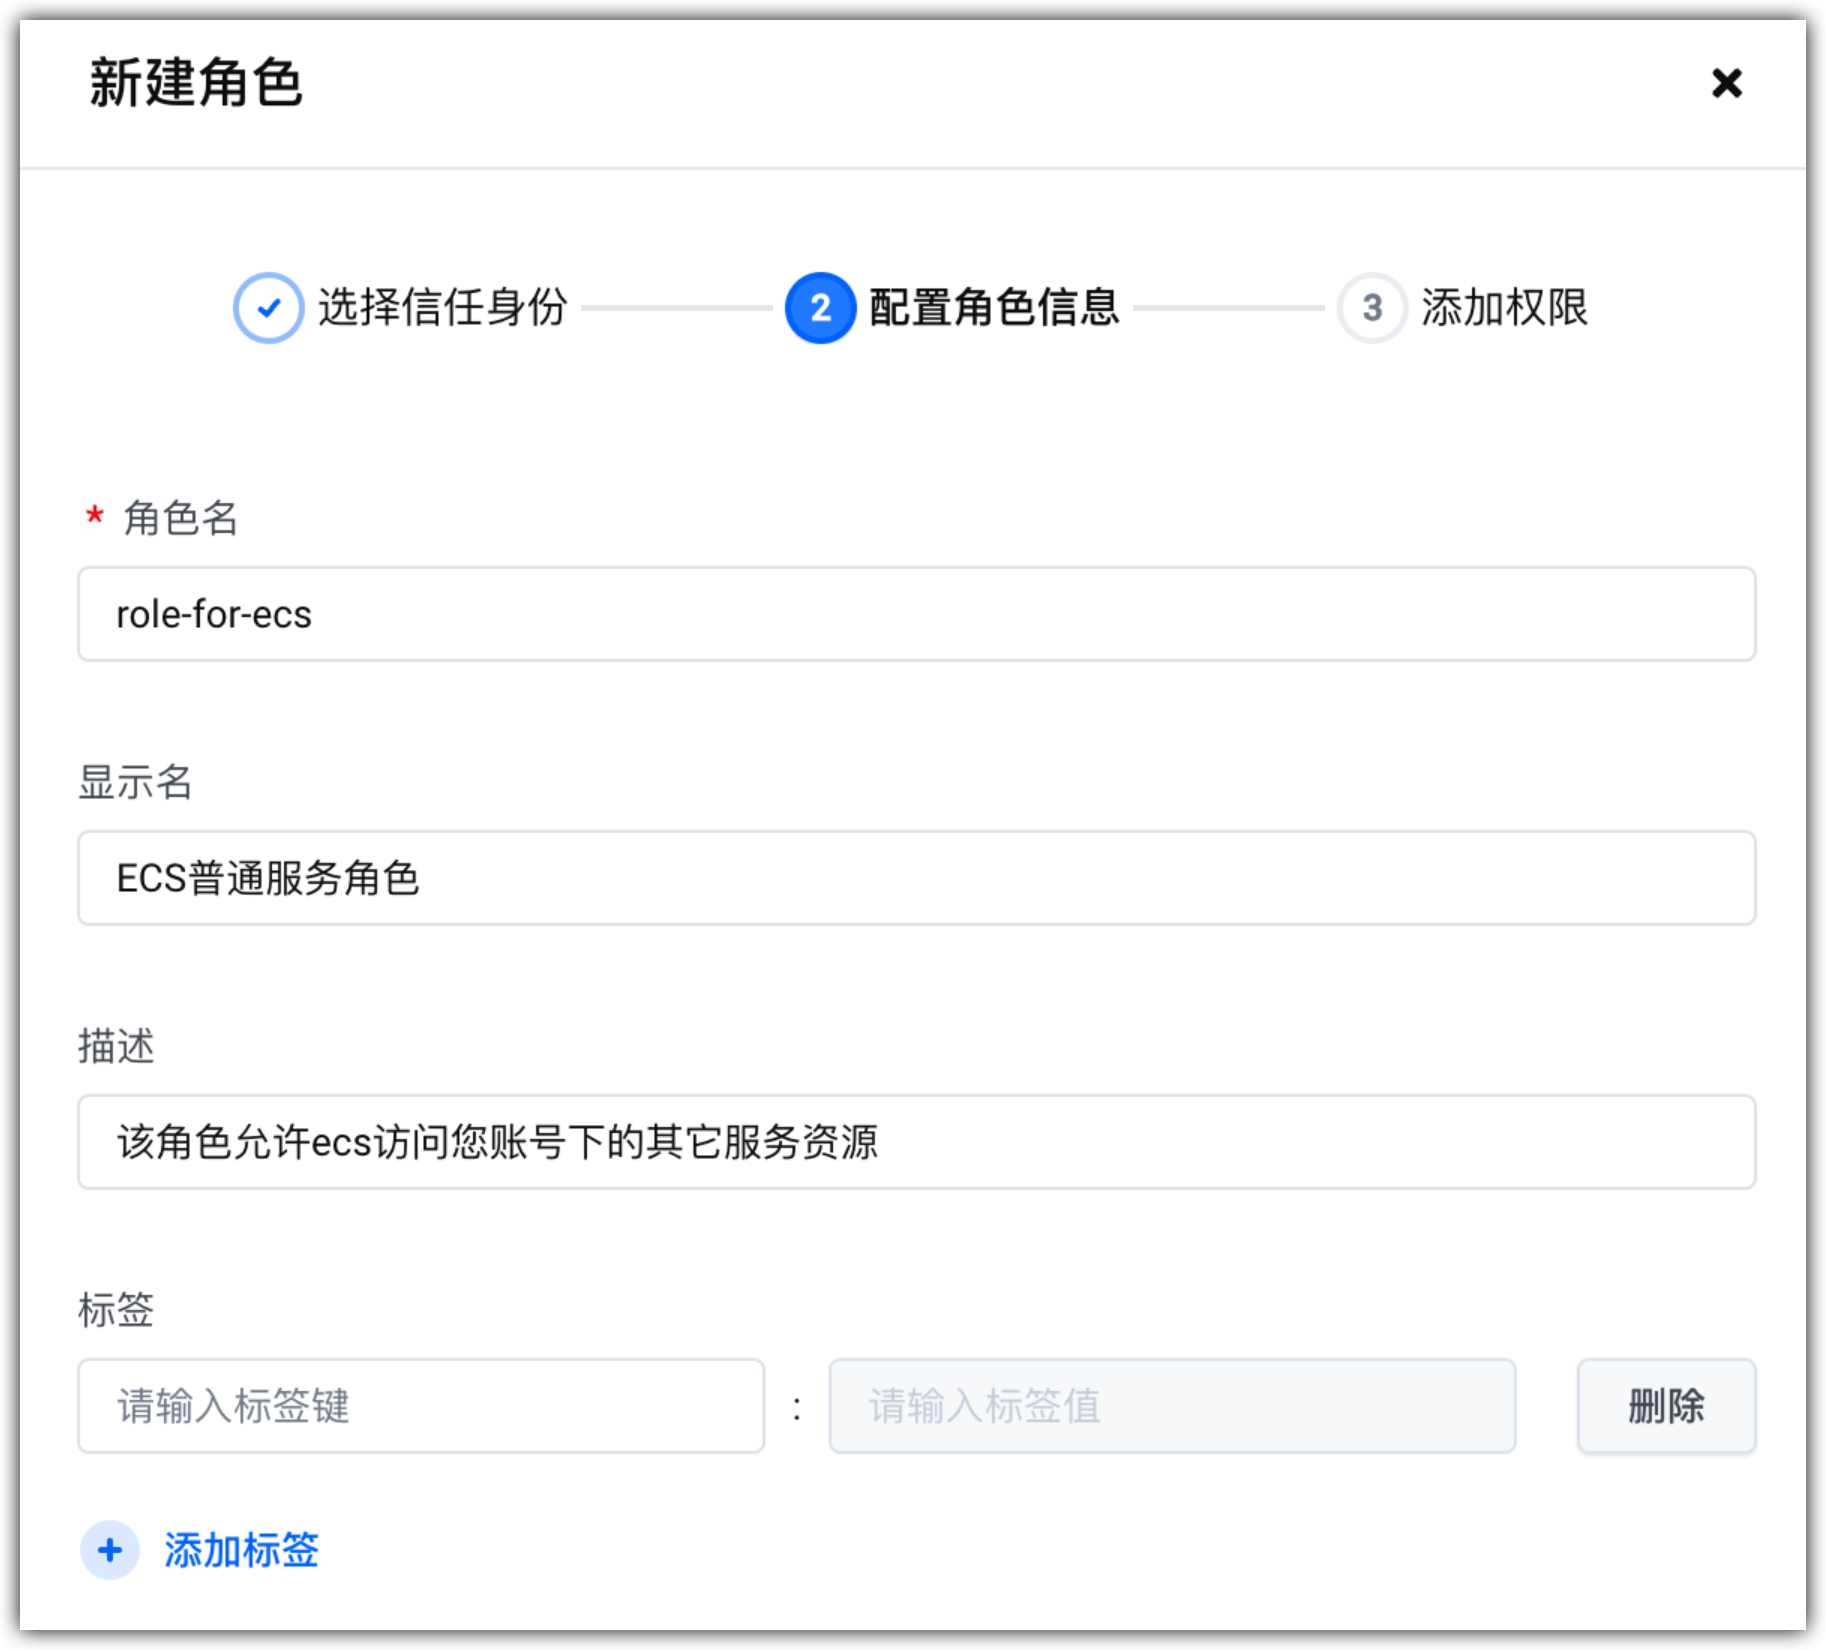This screenshot has height=1650, width=1826.
Task: Click the completed checkmark step icon
Action: point(268,308)
